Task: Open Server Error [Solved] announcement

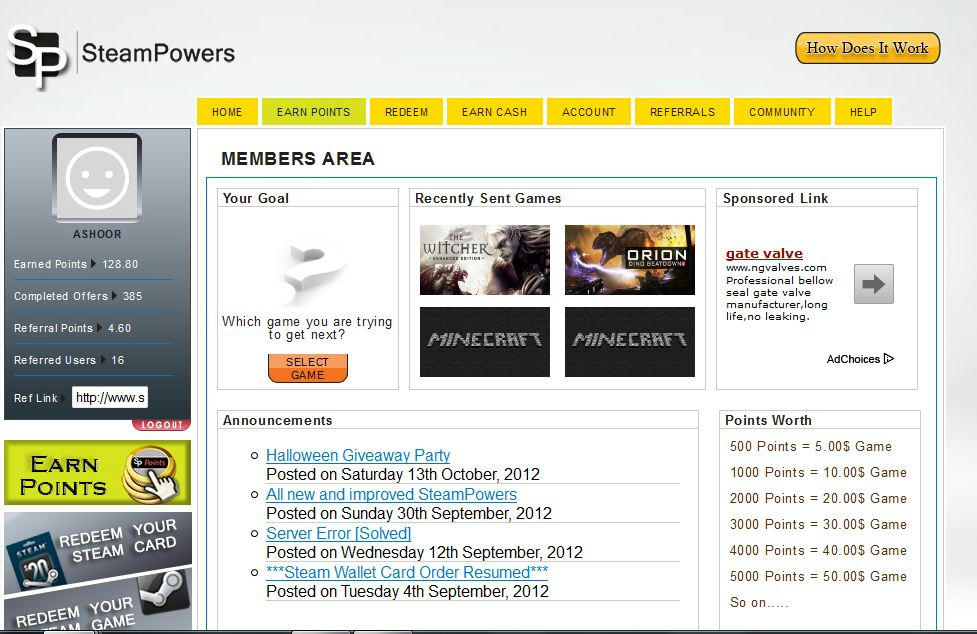Action: pos(338,534)
